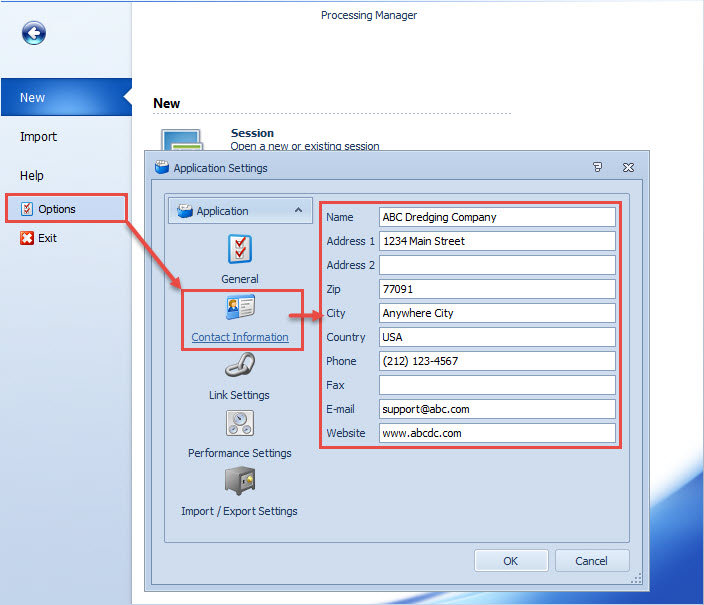Click the Performance Settings label

pos(240,453)
